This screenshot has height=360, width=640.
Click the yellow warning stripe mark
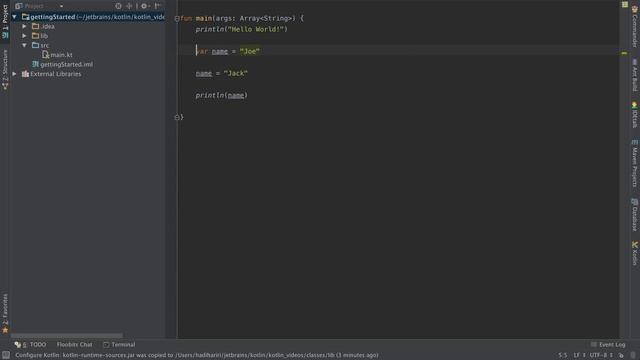[x=624, y=53]
